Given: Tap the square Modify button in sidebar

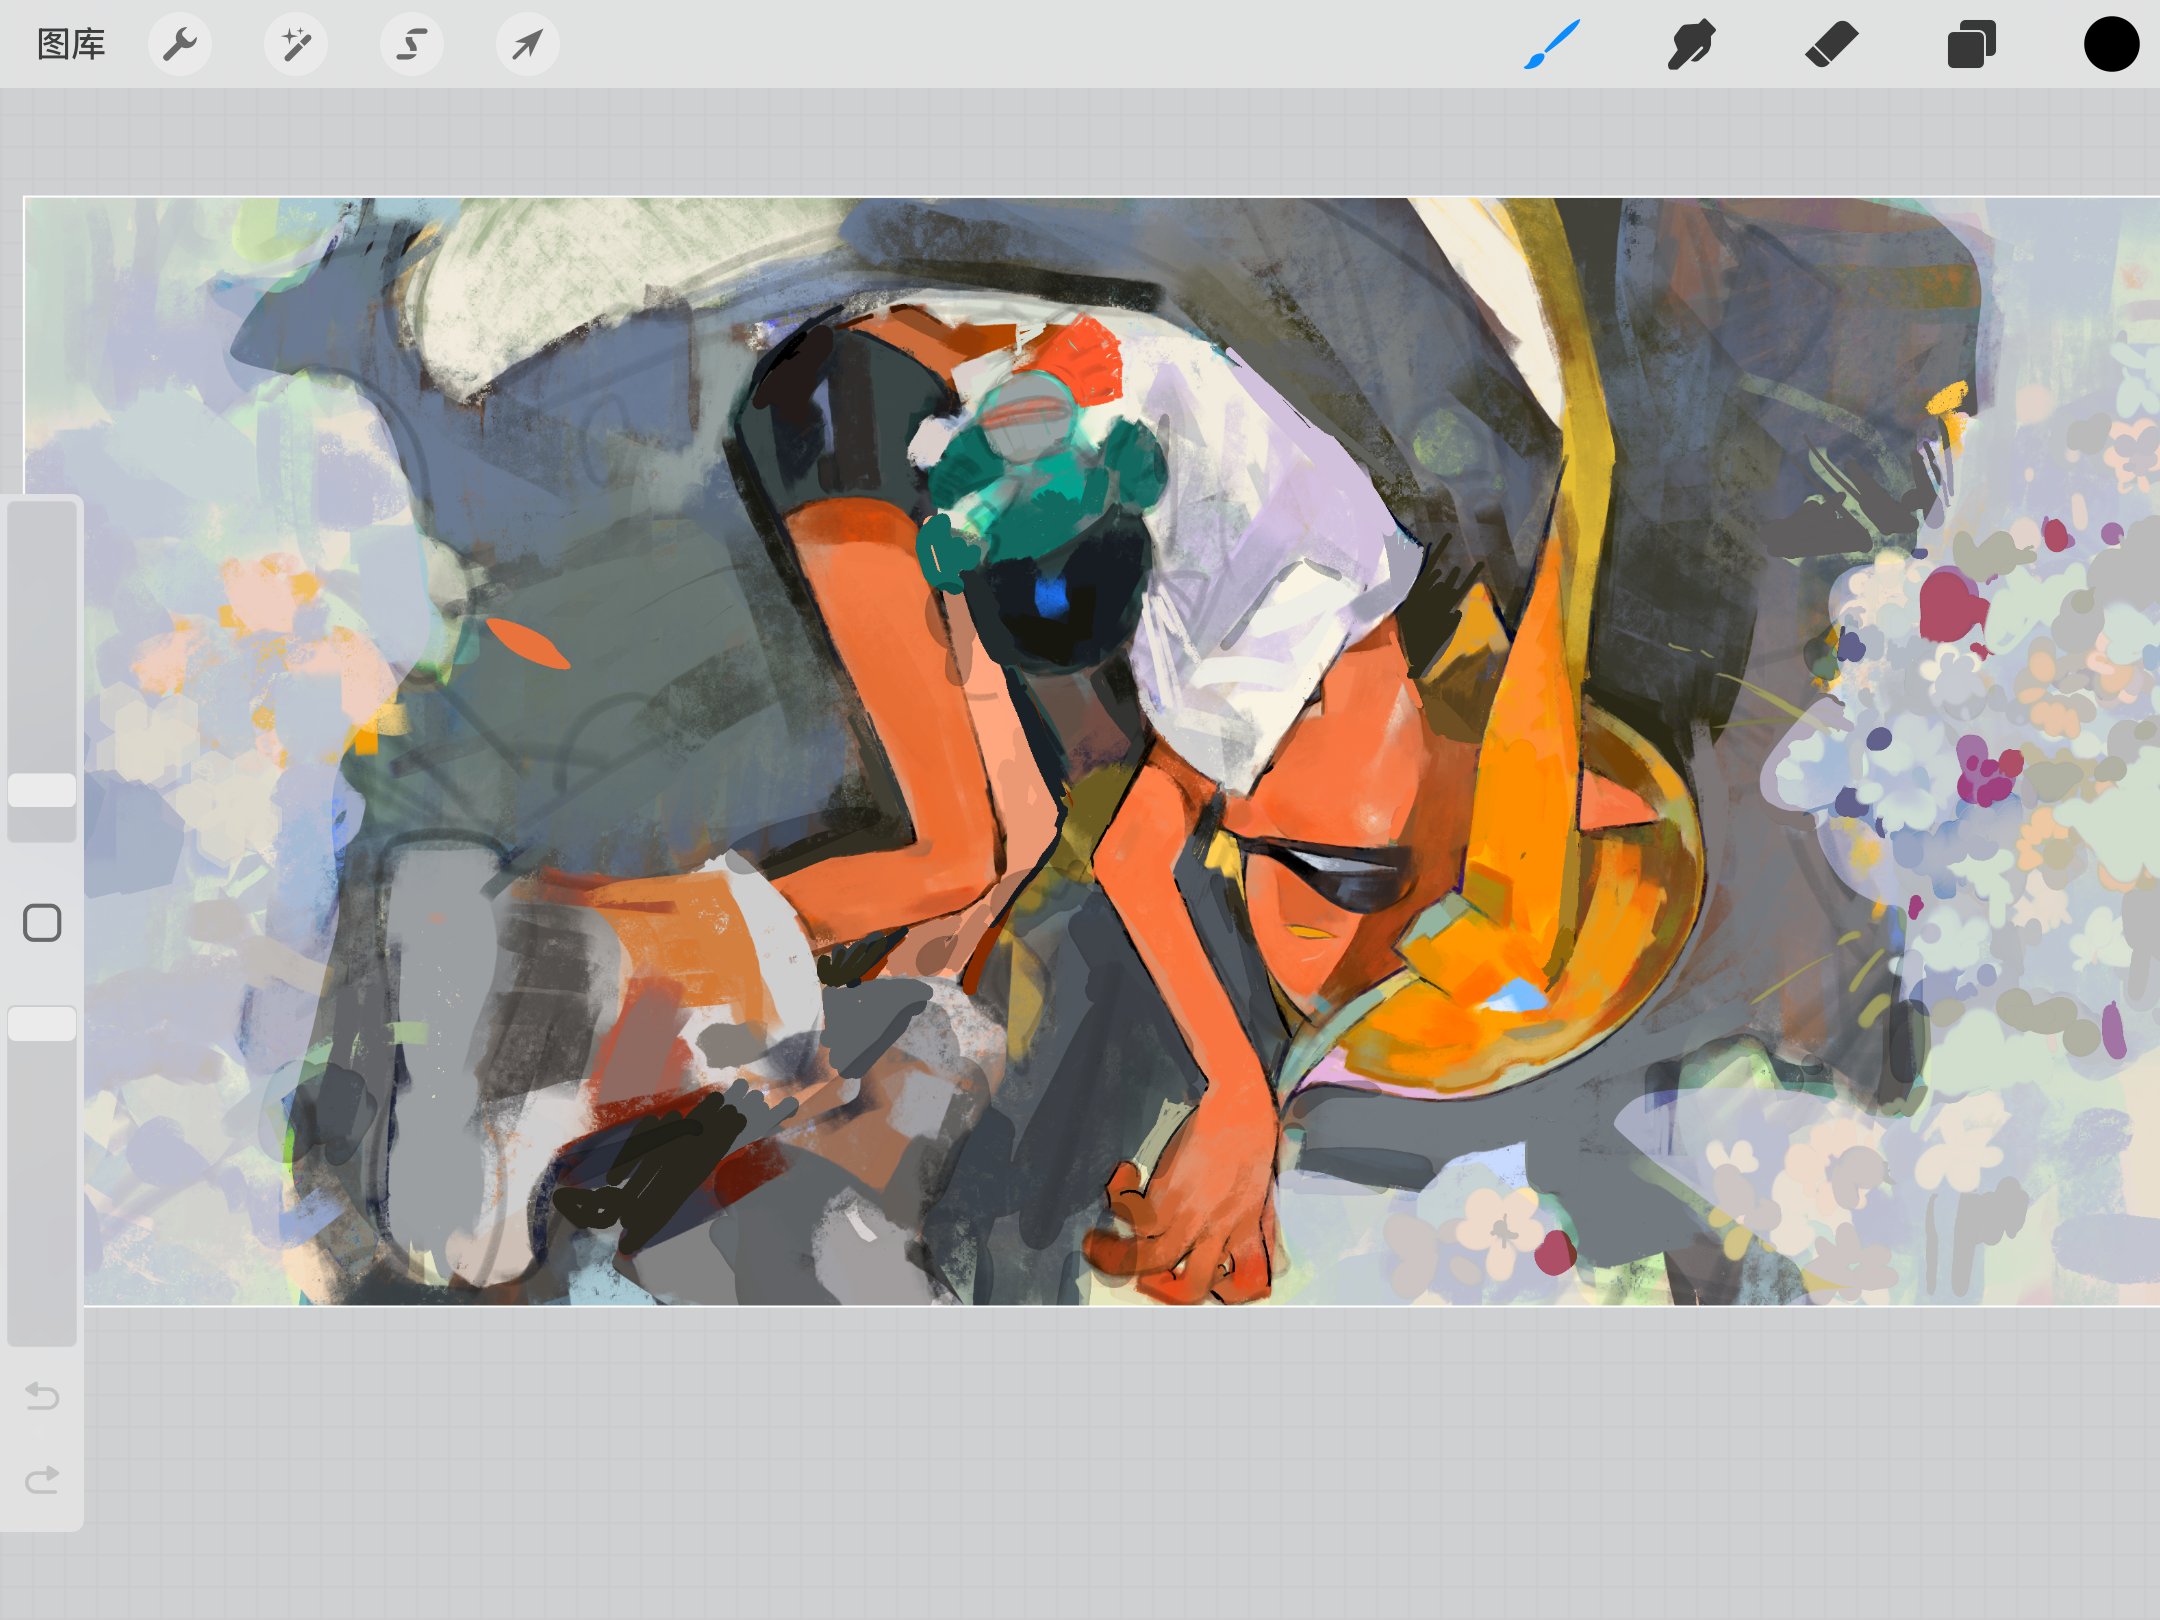Looking at the screenshot, I should (42, 922).
